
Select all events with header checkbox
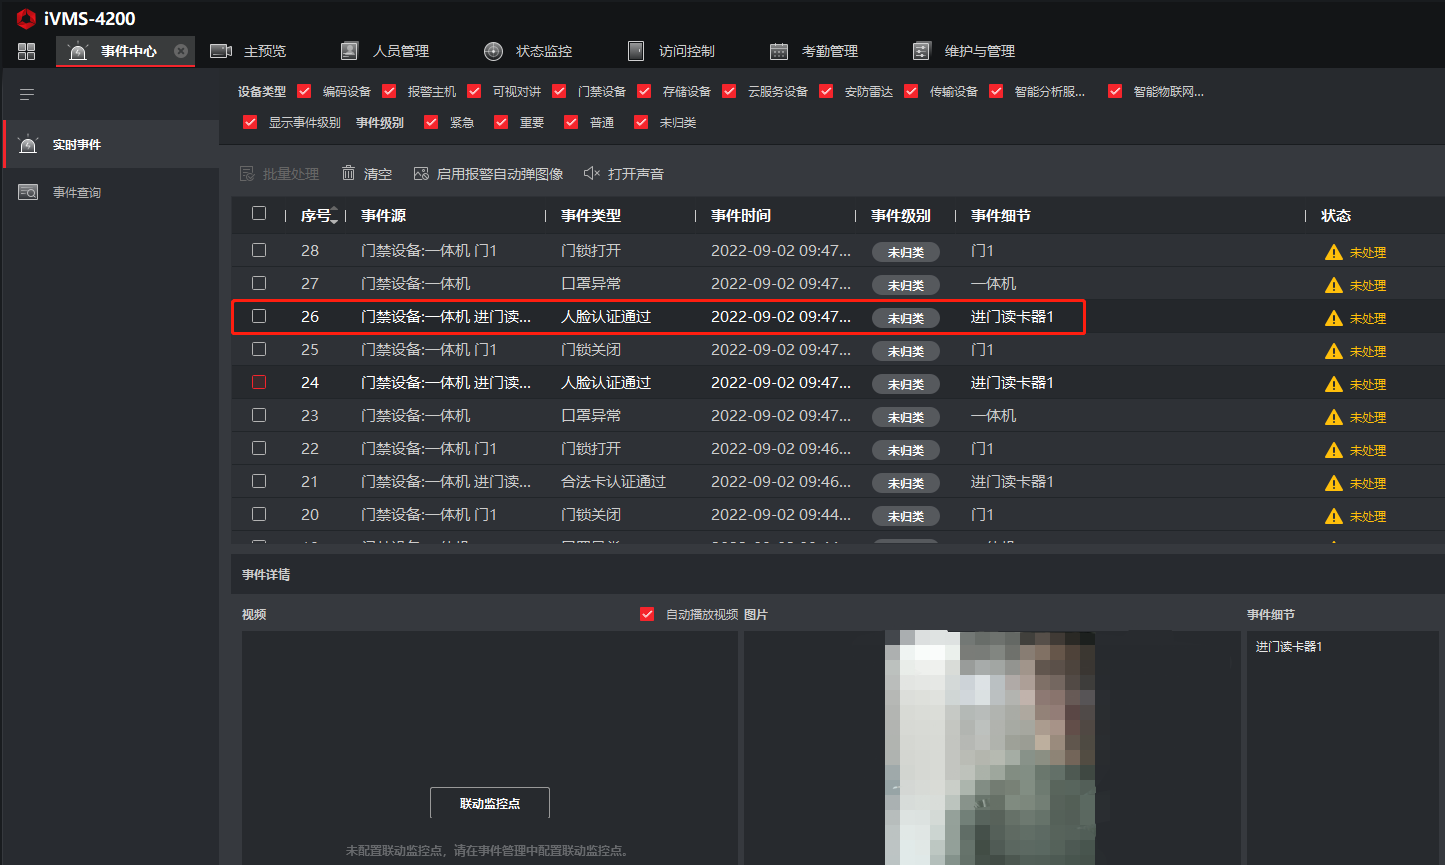pos(259,213)
